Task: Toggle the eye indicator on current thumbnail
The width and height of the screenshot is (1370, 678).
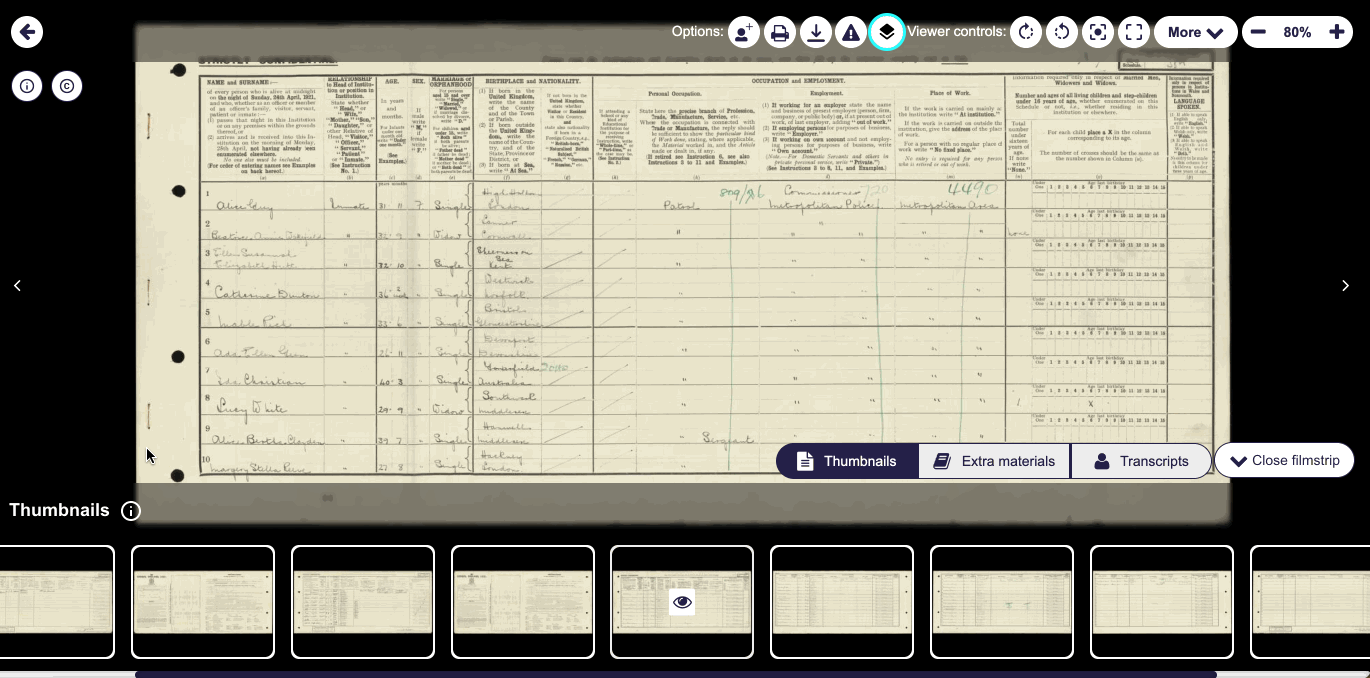Action: click(x=682, y=602)
